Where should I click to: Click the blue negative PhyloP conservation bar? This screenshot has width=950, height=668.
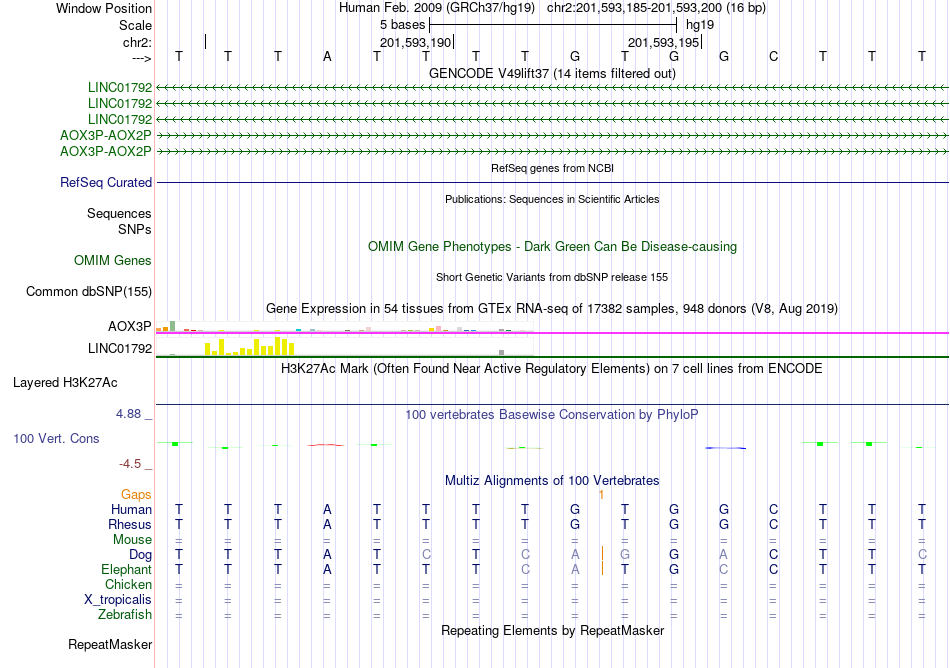point(725,448)
